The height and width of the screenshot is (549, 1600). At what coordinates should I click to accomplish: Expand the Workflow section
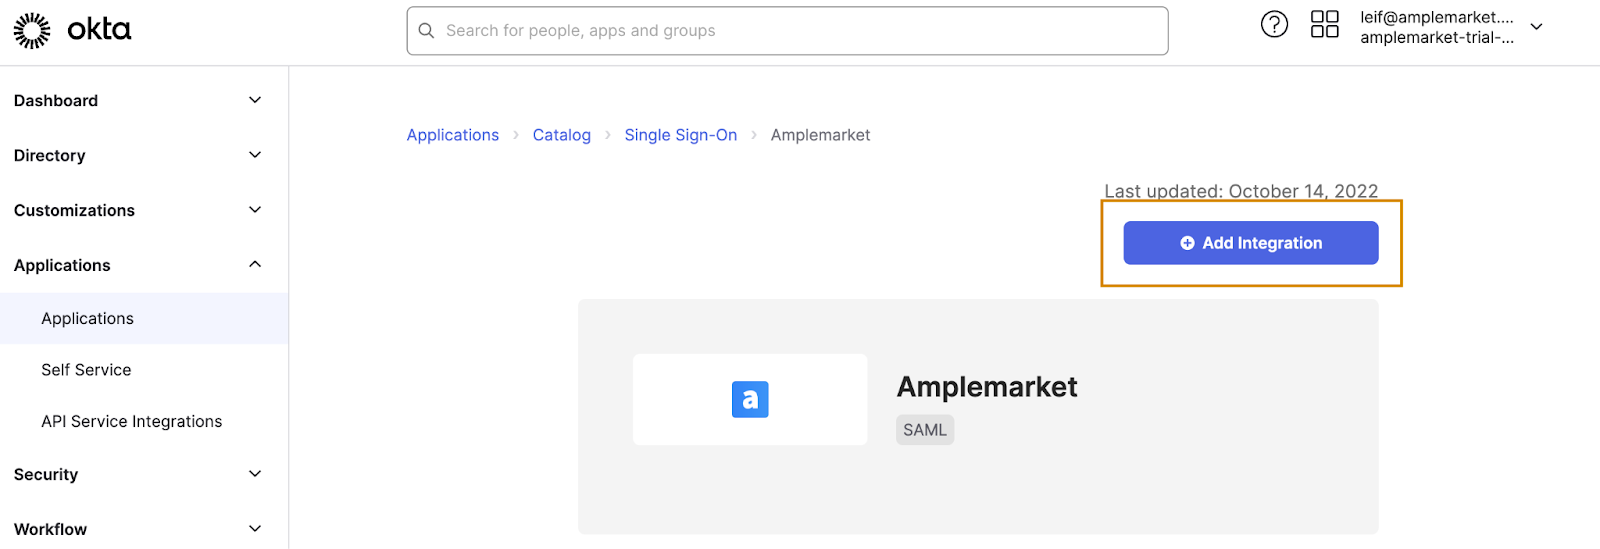pyautogui.click(x=255, y=529)
